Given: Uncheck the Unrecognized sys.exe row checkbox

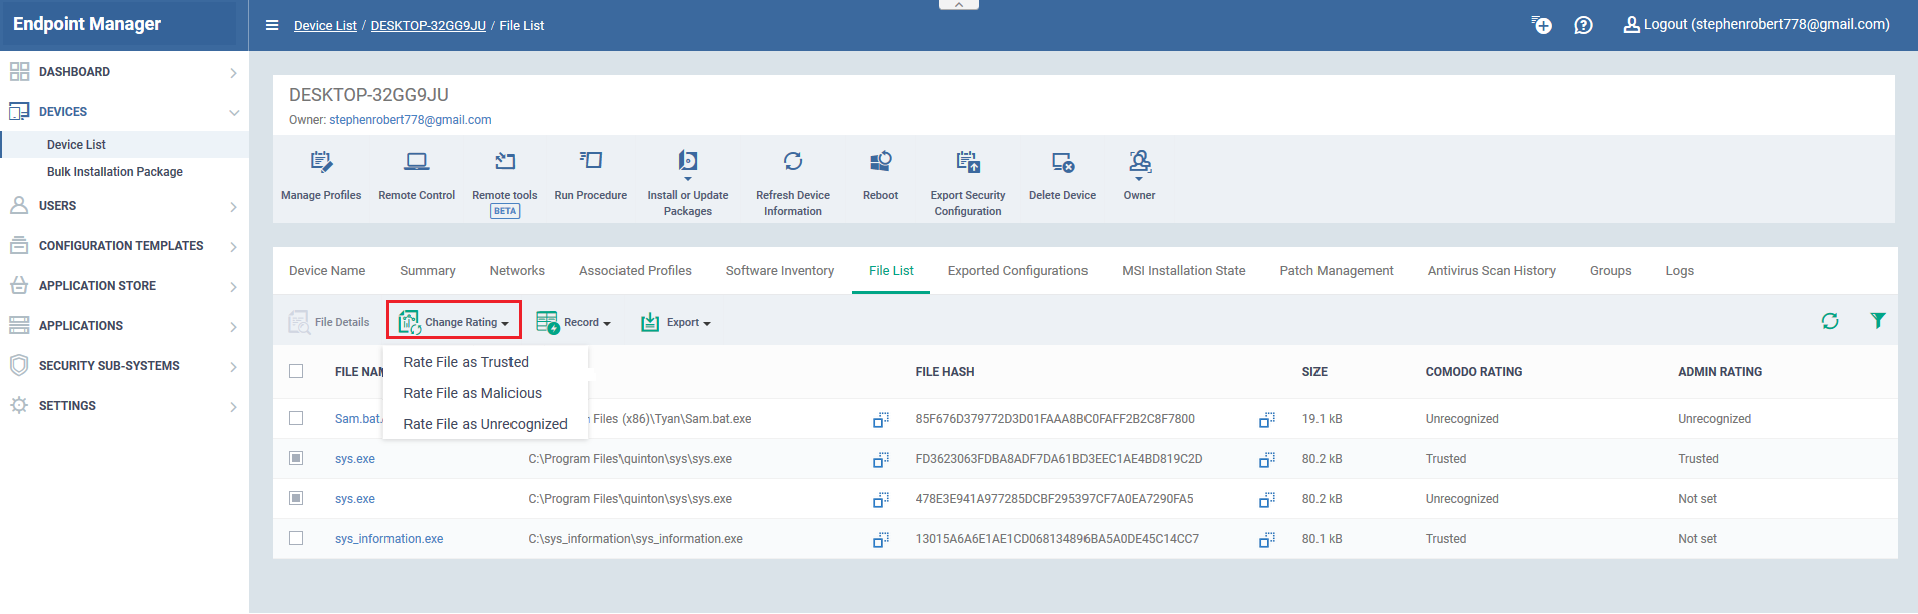Looking at the screenshot, I should tap(296, 498).
